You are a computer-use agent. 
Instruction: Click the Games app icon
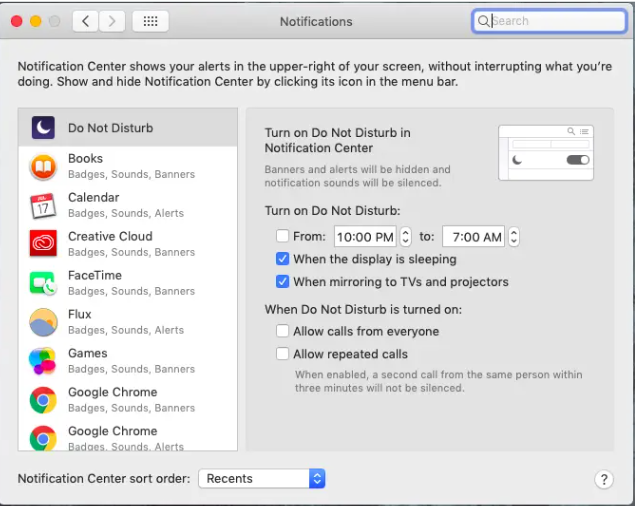[42, 361]
